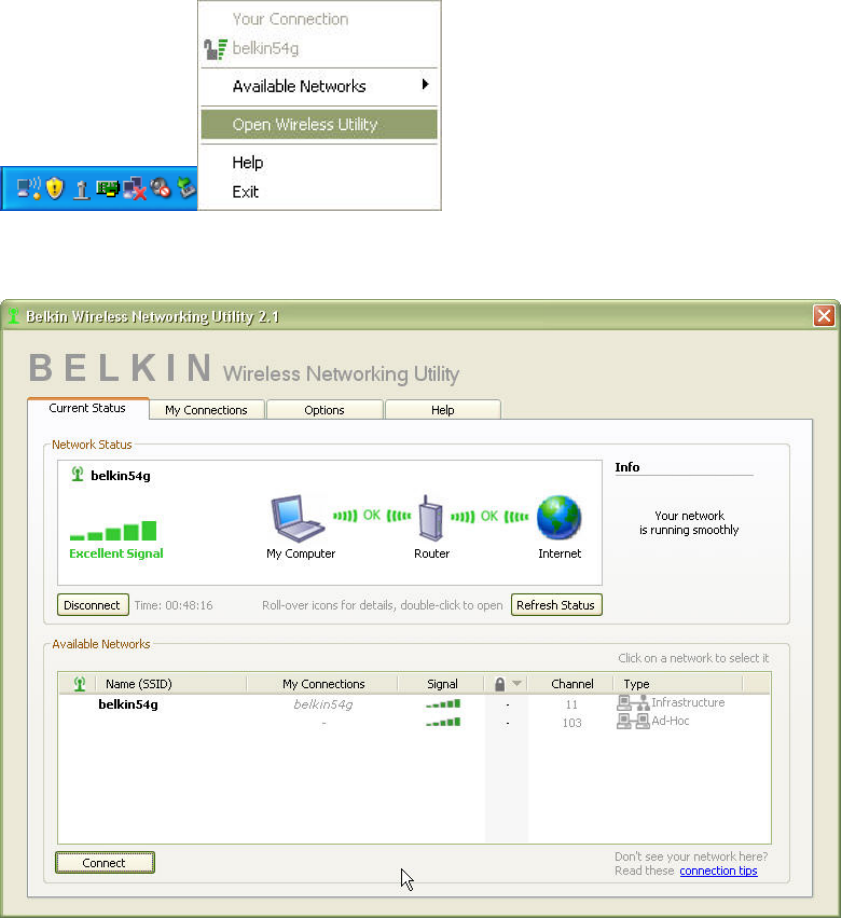This screenshot has height=918, width=841.
Task: Click channel value 11
Action: [x=572, y=704]
